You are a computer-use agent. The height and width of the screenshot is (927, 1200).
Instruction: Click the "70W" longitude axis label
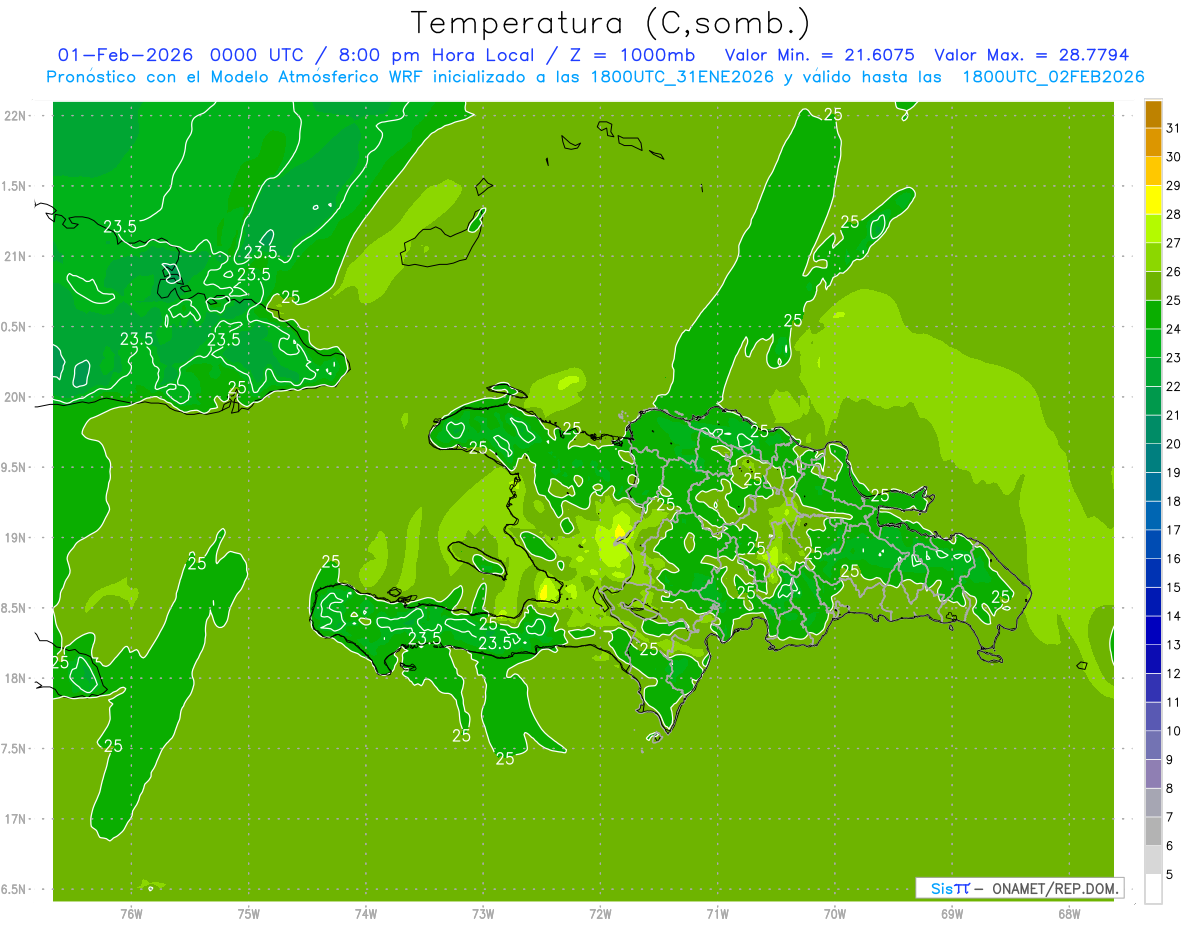point(834,914)
